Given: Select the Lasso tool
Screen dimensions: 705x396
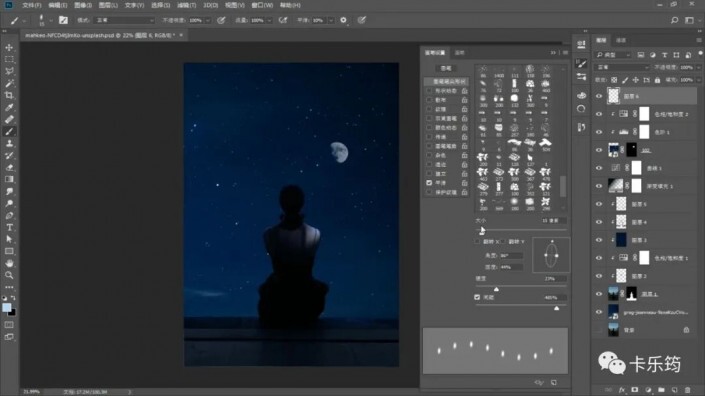Looking at the screenshot, I should pos(9,71).
